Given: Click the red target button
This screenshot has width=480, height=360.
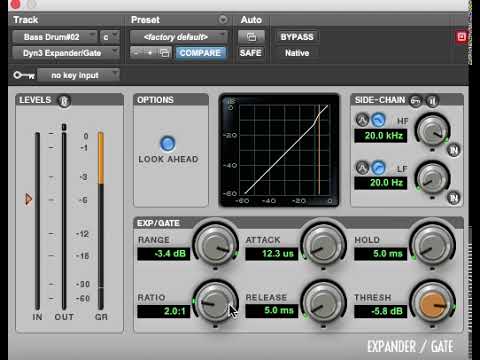Looking at the screenshot, I should [x=461, y=37].
